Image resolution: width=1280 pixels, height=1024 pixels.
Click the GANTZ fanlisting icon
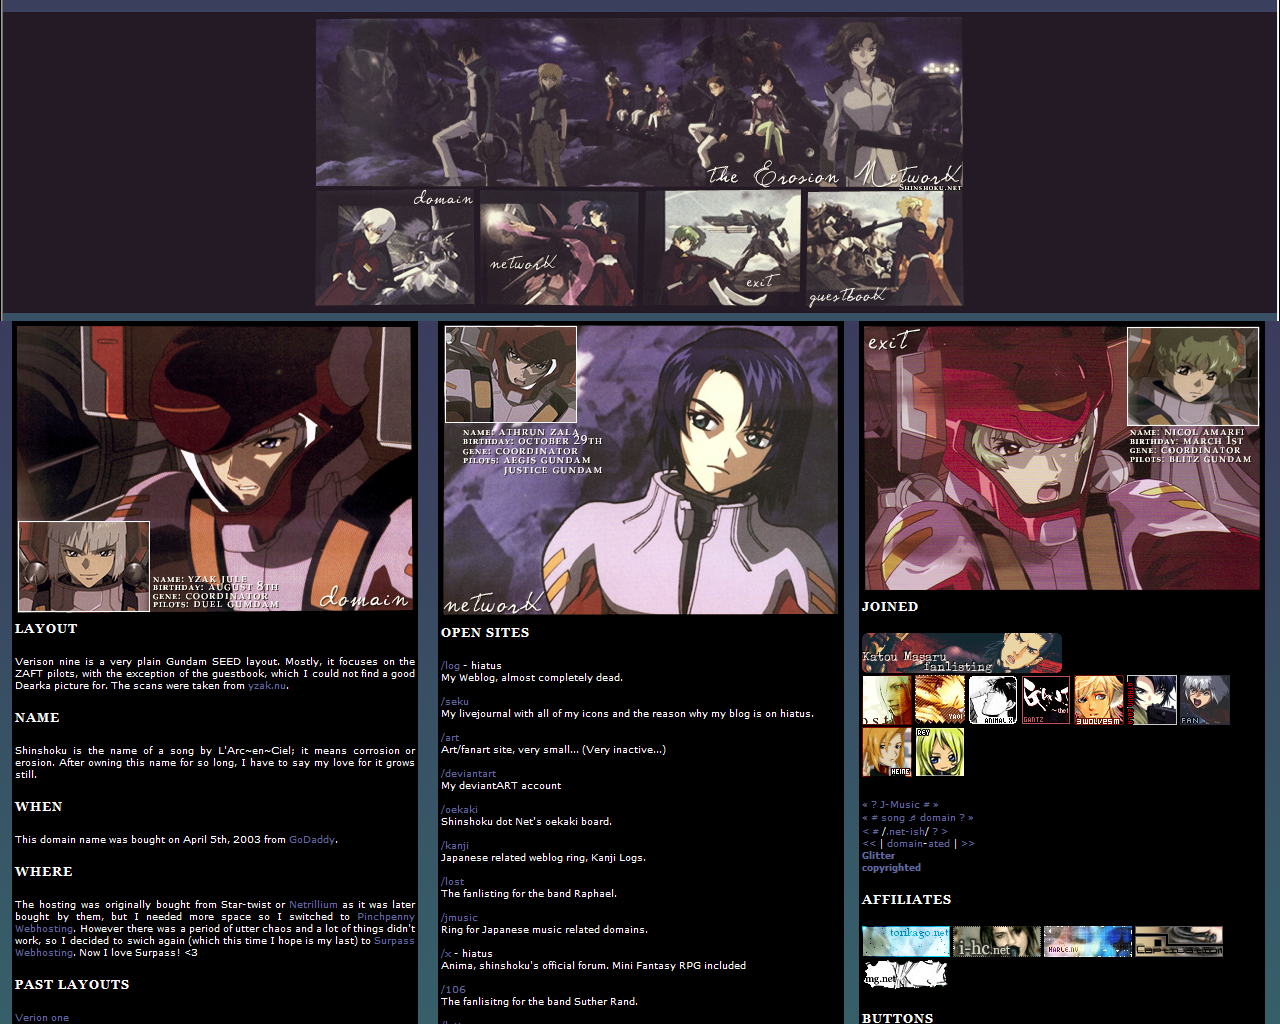1046,700
